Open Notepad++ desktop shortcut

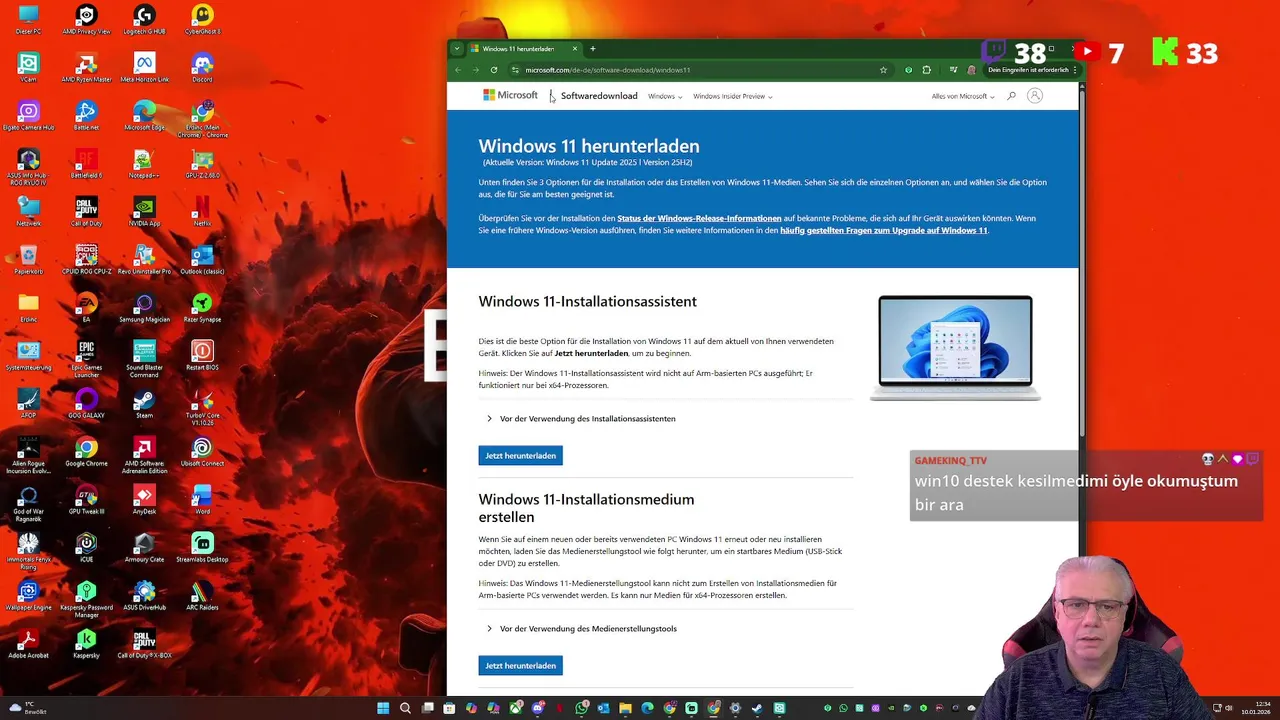pos(144,163)
